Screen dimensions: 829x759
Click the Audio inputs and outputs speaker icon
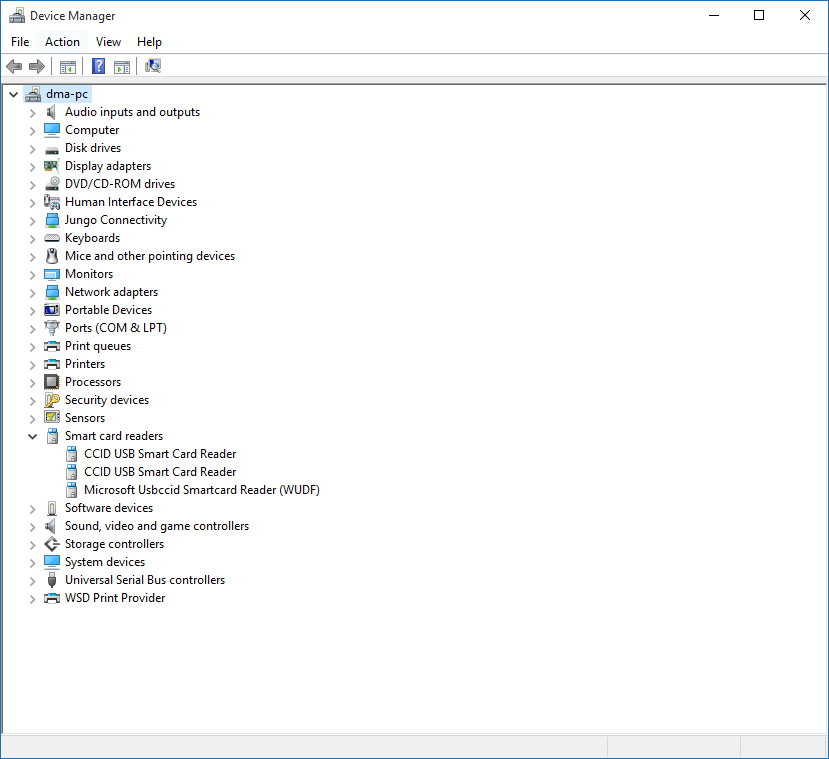pos(51,112)
